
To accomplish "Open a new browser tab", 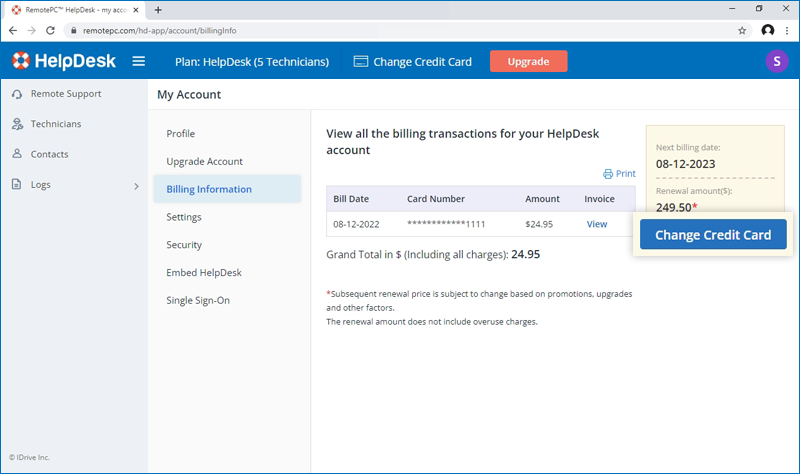I will click(x=158, y=10).
